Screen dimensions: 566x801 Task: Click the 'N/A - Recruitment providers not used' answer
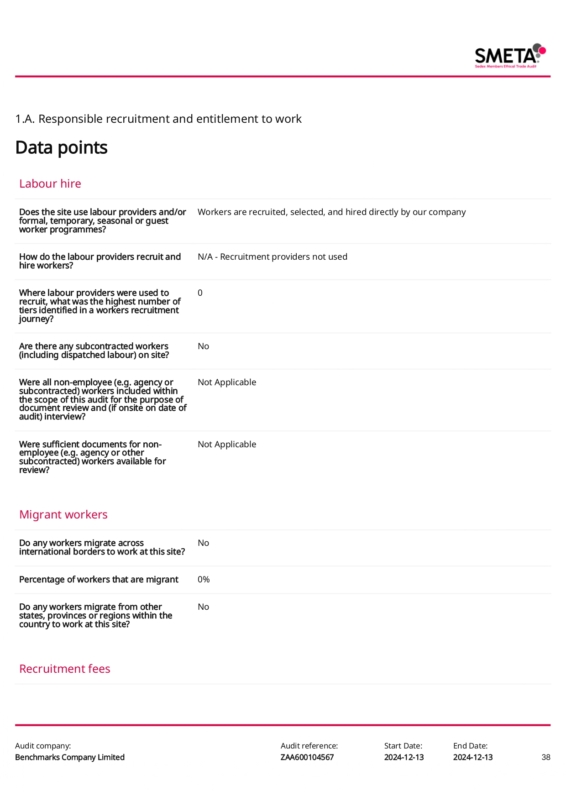pyautogui.click(x=272, y=256)
